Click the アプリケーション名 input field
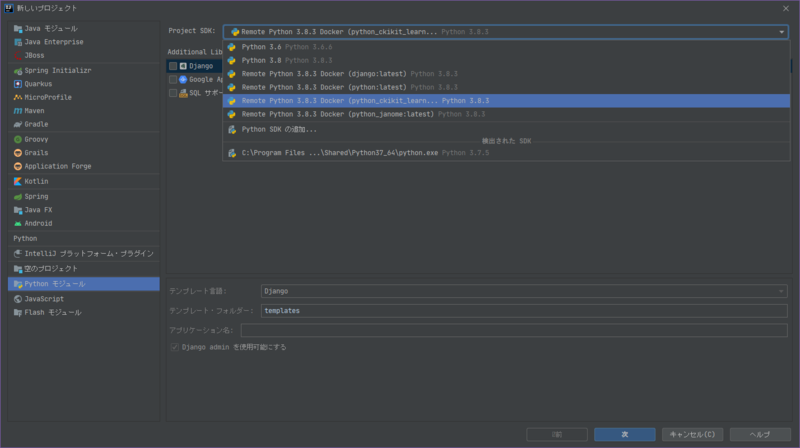Screen dimensions: 800x448 [514, 330]
